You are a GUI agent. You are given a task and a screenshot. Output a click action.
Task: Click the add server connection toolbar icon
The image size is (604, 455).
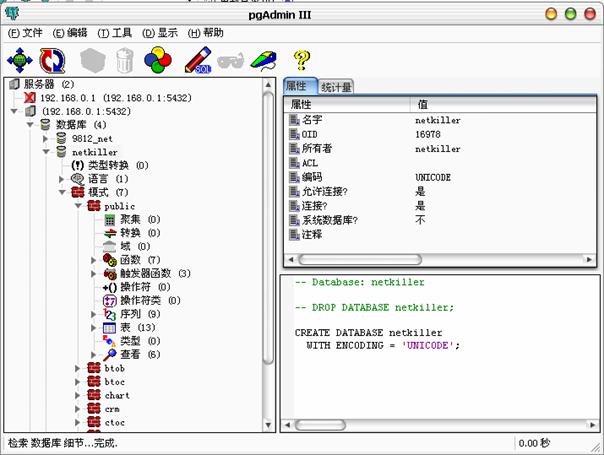19,60
